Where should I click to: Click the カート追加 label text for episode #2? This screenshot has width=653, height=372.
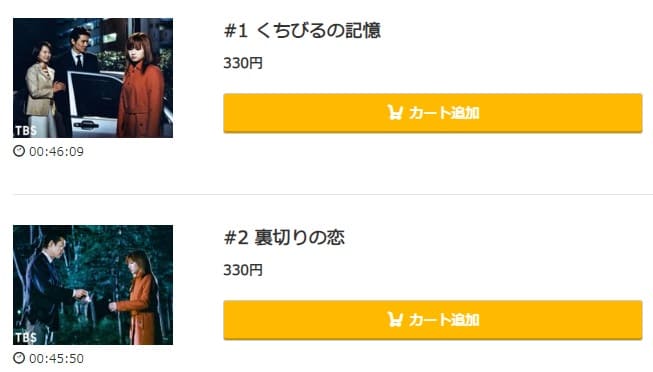[444, 320]
